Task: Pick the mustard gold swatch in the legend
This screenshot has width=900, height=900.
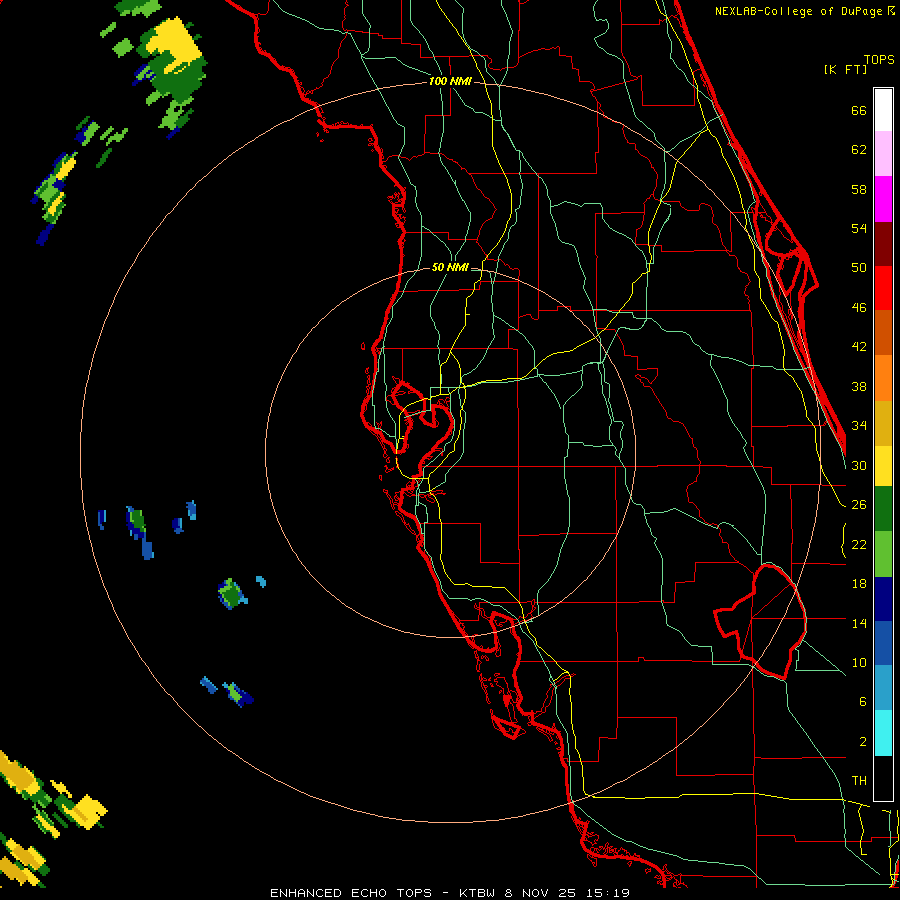Action: 883,423
